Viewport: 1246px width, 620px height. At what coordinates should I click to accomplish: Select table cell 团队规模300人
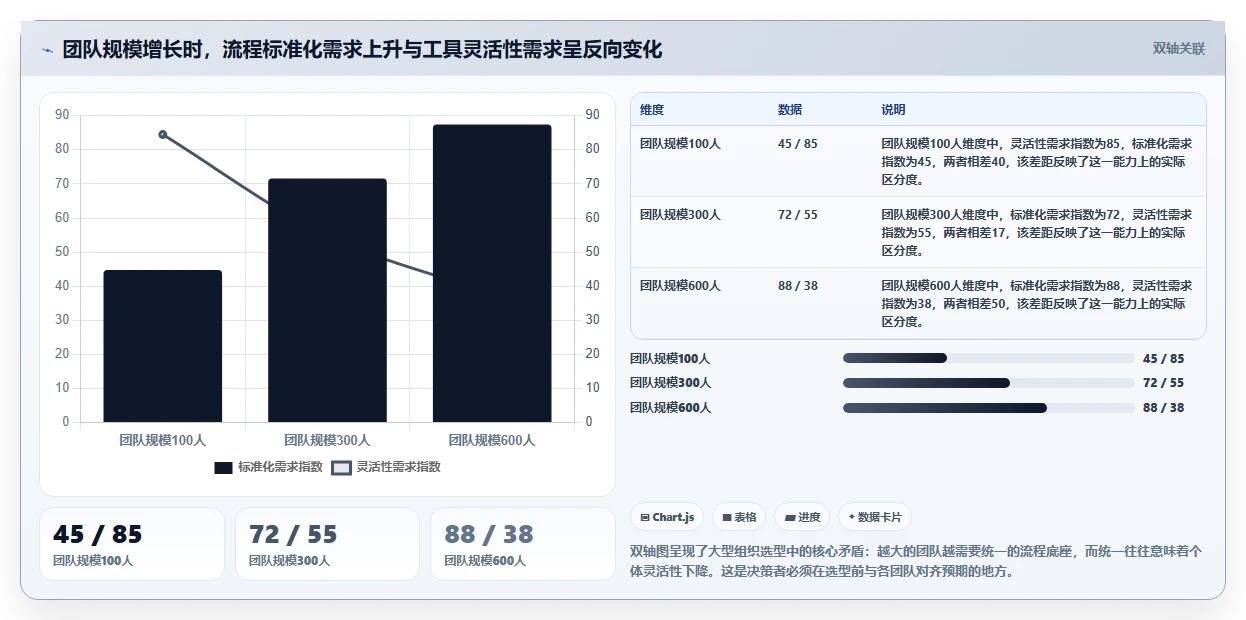680,215
